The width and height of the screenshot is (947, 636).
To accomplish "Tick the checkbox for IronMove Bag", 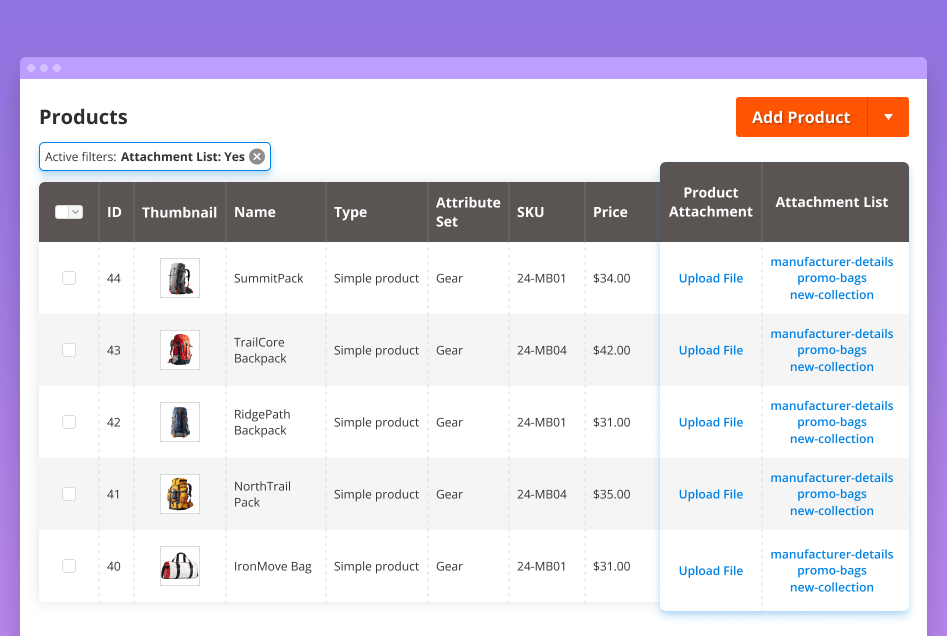I will [x=69, y=566].
